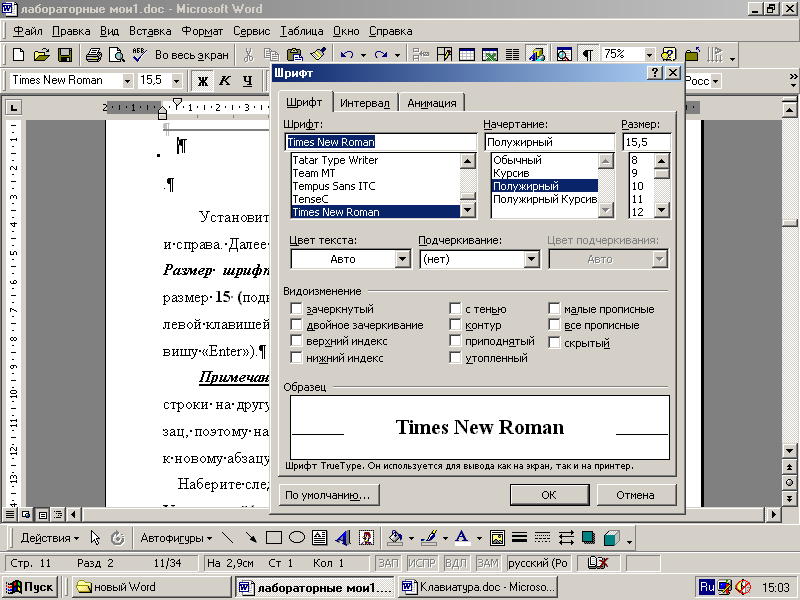Apply underline with the Ч button
This screenshot has width=800, height=600.
point(247,81)
